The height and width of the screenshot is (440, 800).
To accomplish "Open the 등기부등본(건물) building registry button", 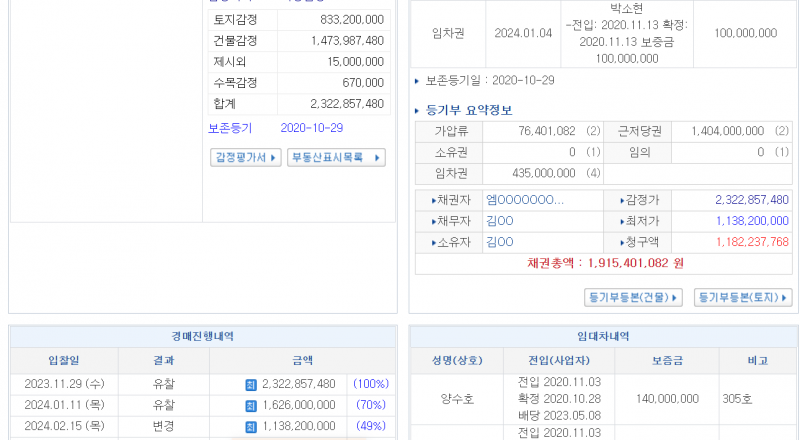I will coord(633,297).
